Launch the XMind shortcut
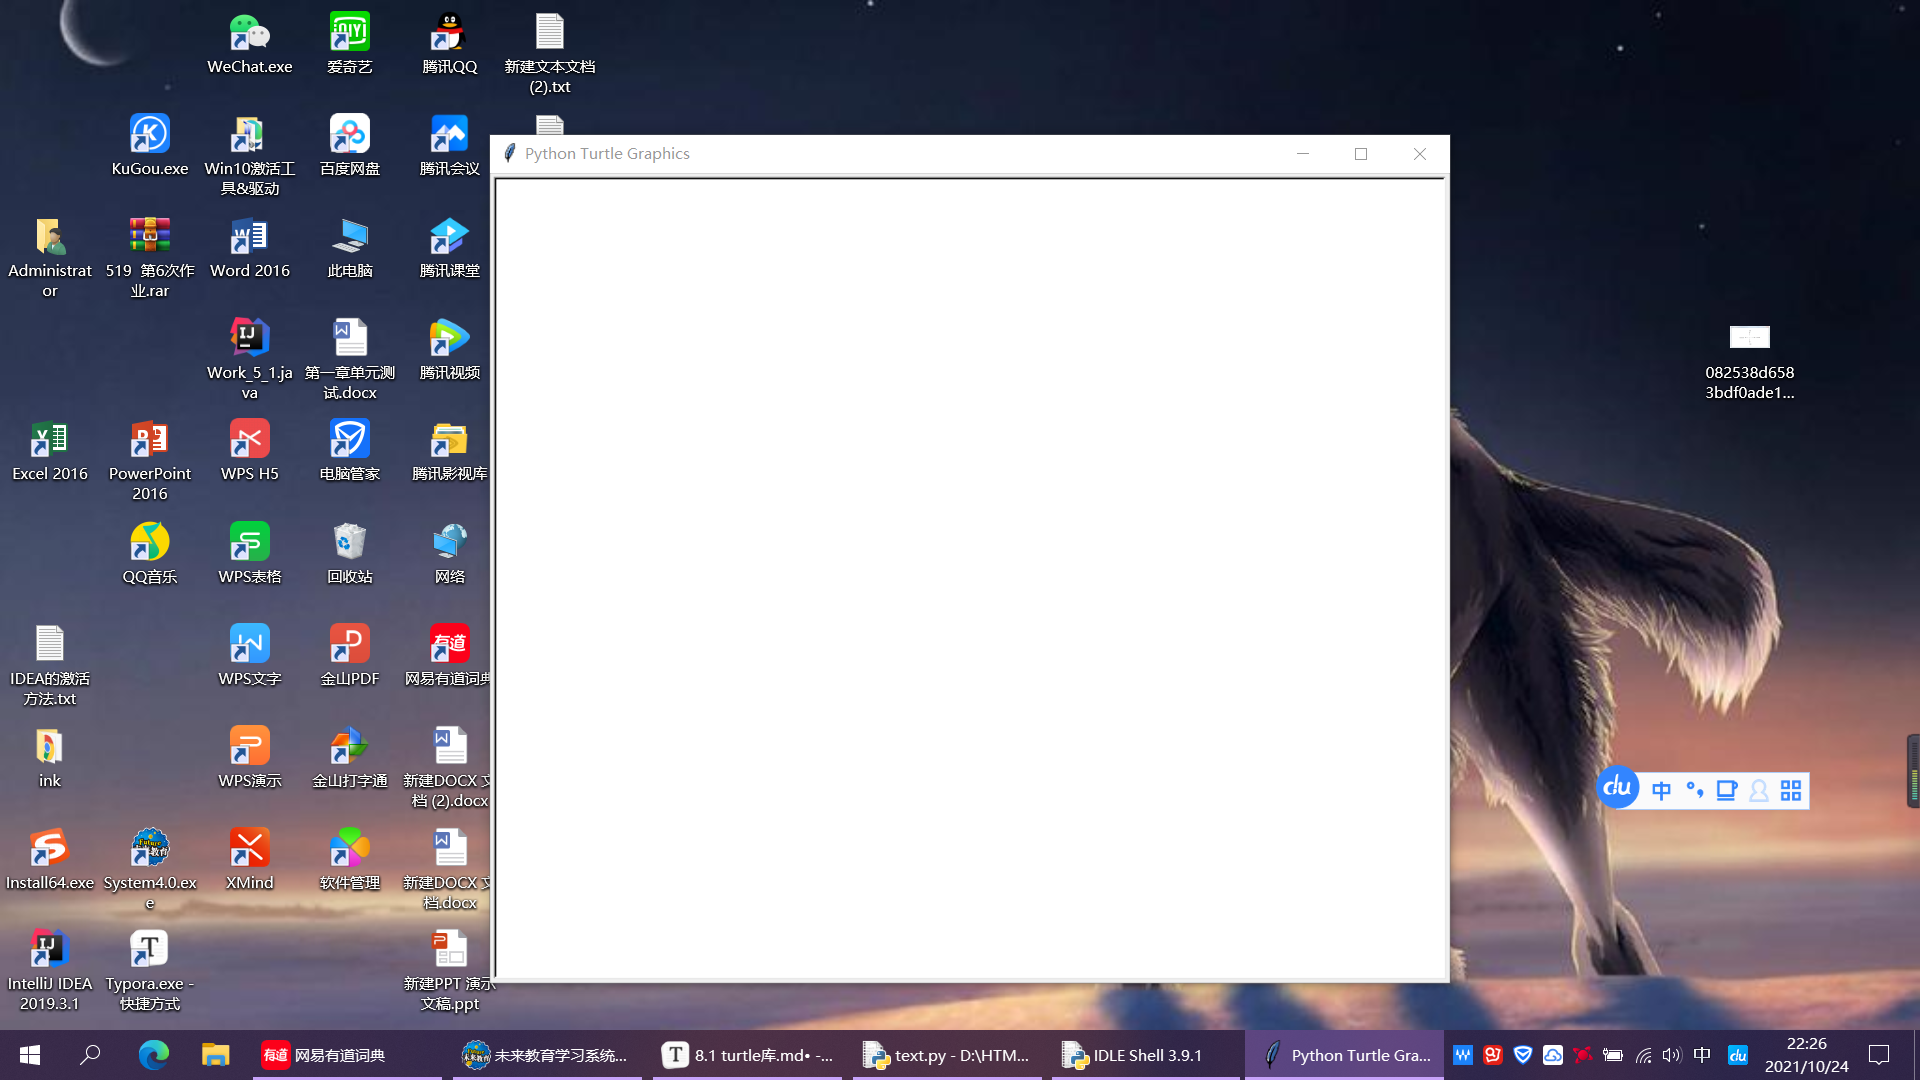This screenshot has width=1920, height=1080. pos(249,860)
